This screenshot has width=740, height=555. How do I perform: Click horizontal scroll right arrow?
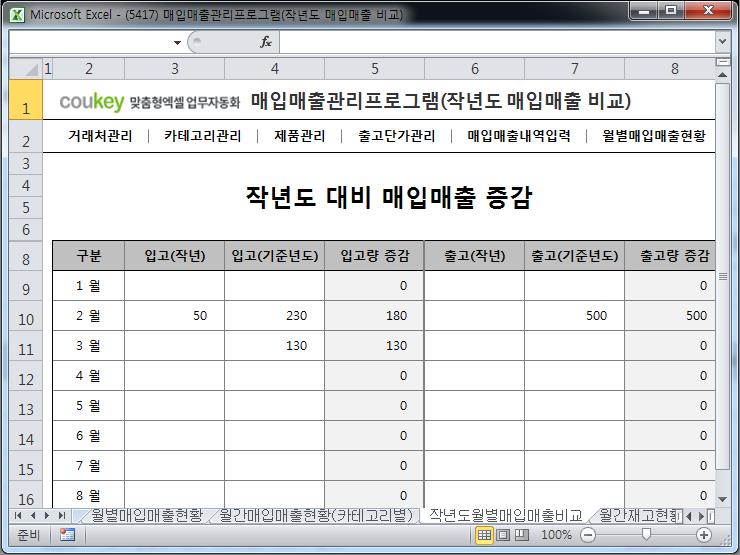click(x=701, y=516)
